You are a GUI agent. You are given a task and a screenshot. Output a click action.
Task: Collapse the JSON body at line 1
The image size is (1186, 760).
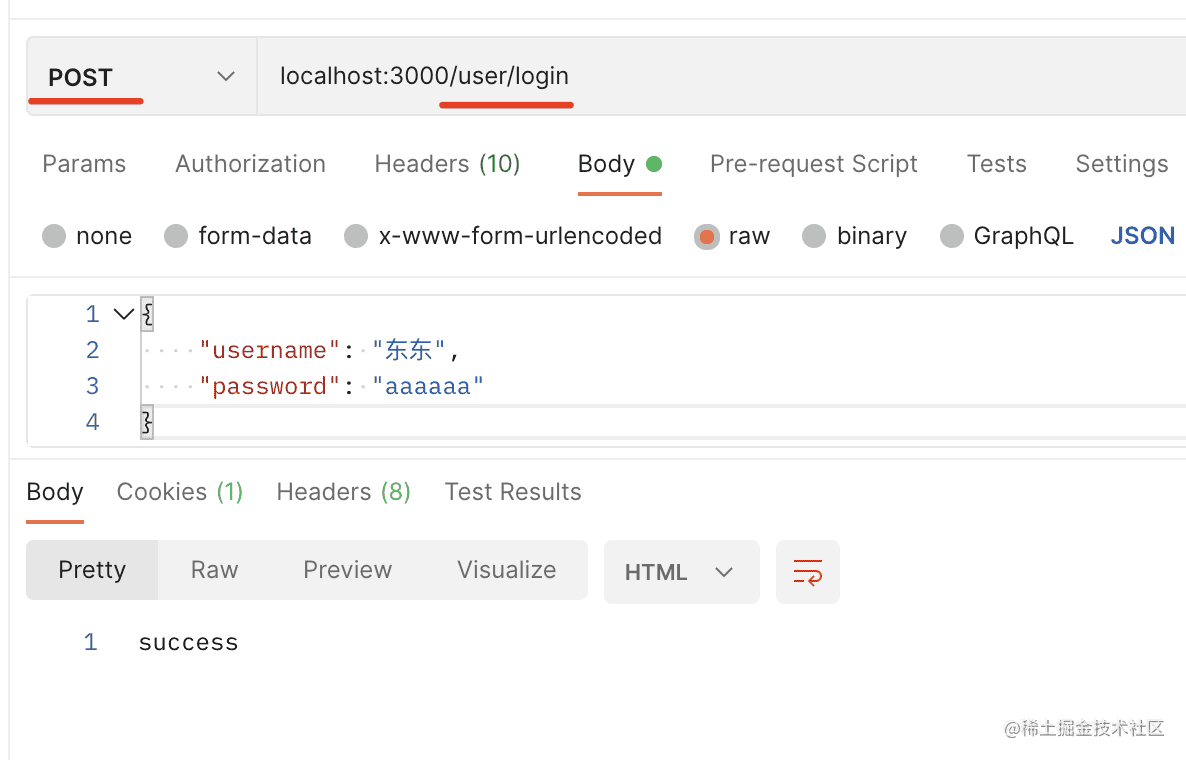124,314
